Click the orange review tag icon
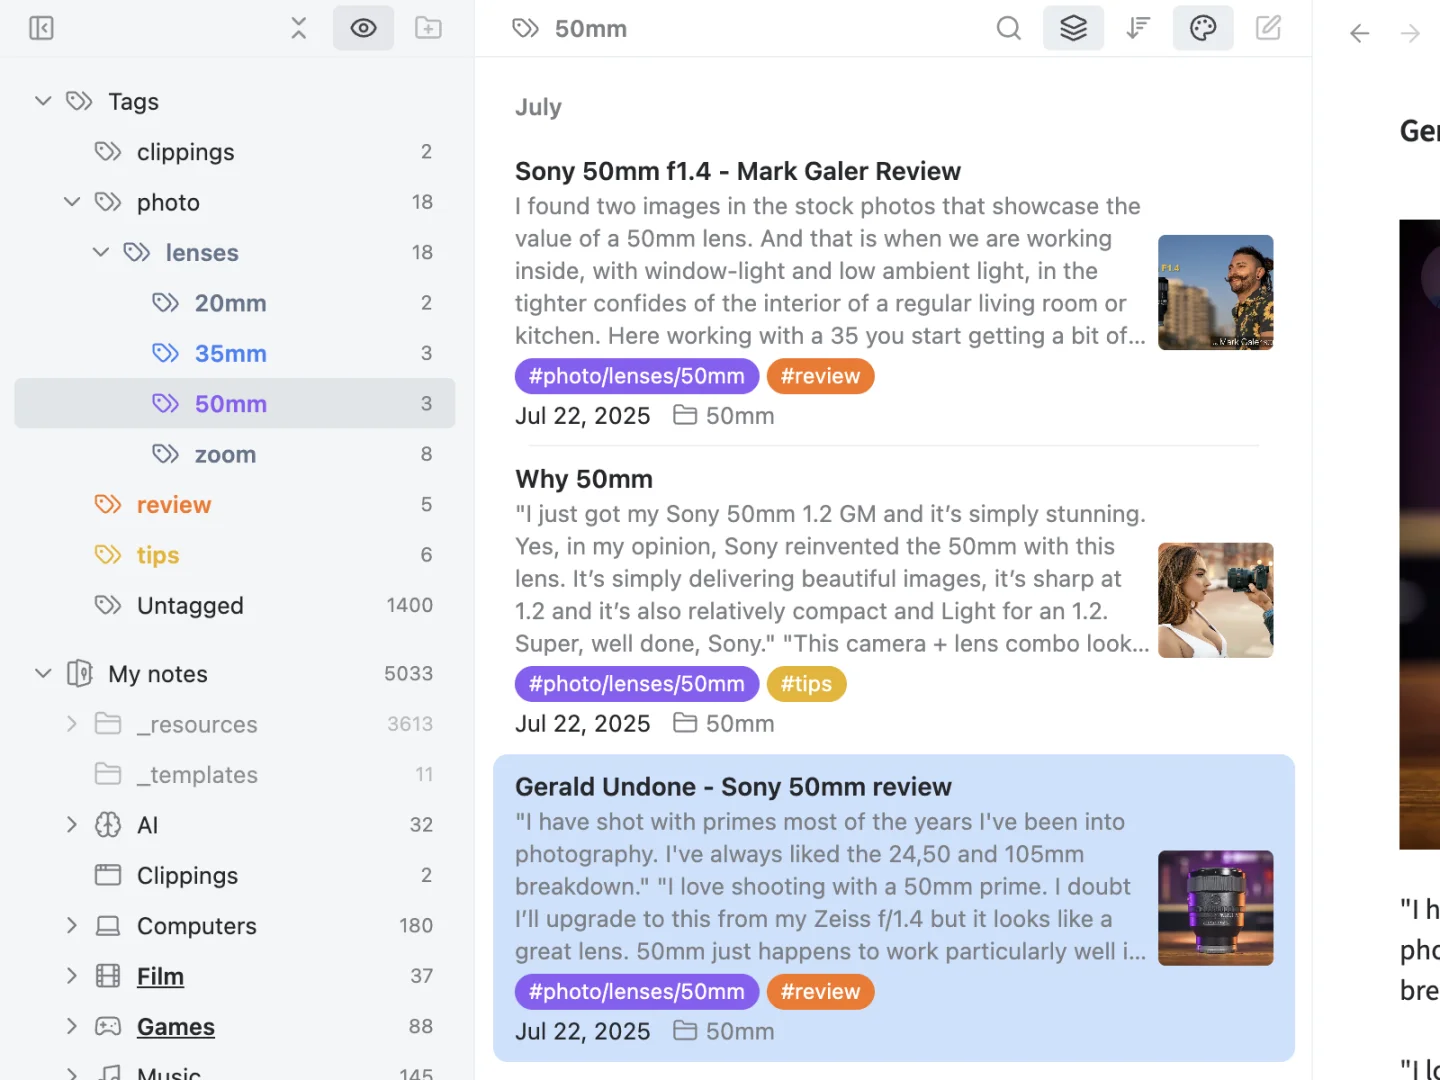Viewport: 1440px width, 1080px height. pos(108,504)
